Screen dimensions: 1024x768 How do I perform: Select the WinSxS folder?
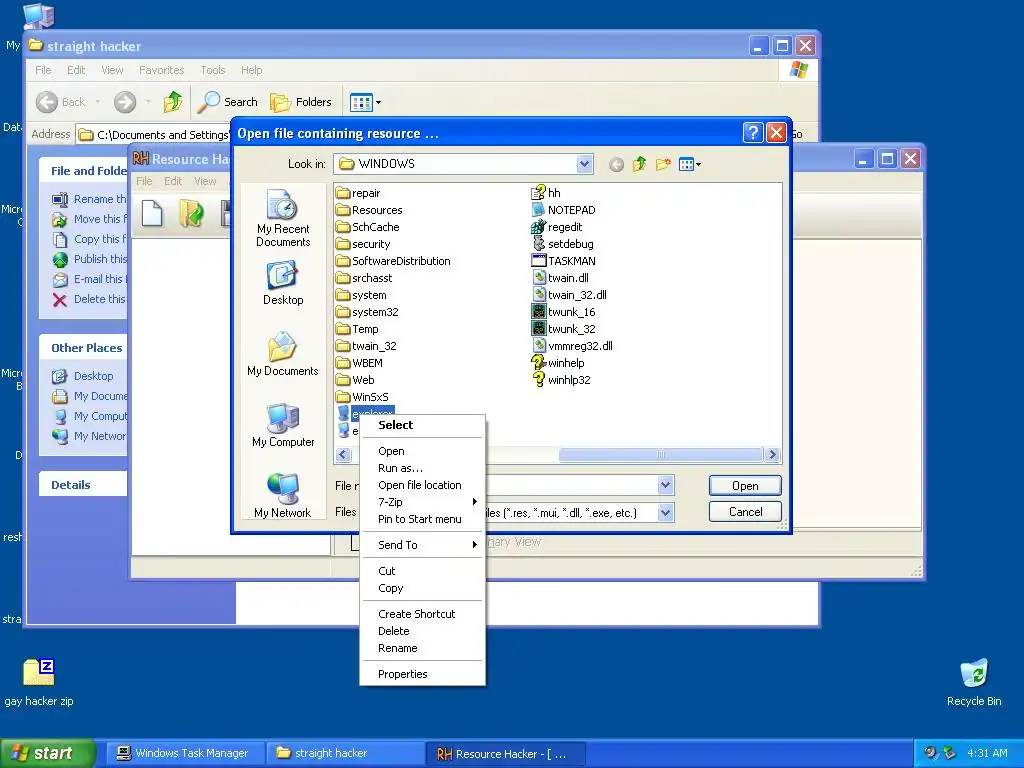click(x=362, y=396)
